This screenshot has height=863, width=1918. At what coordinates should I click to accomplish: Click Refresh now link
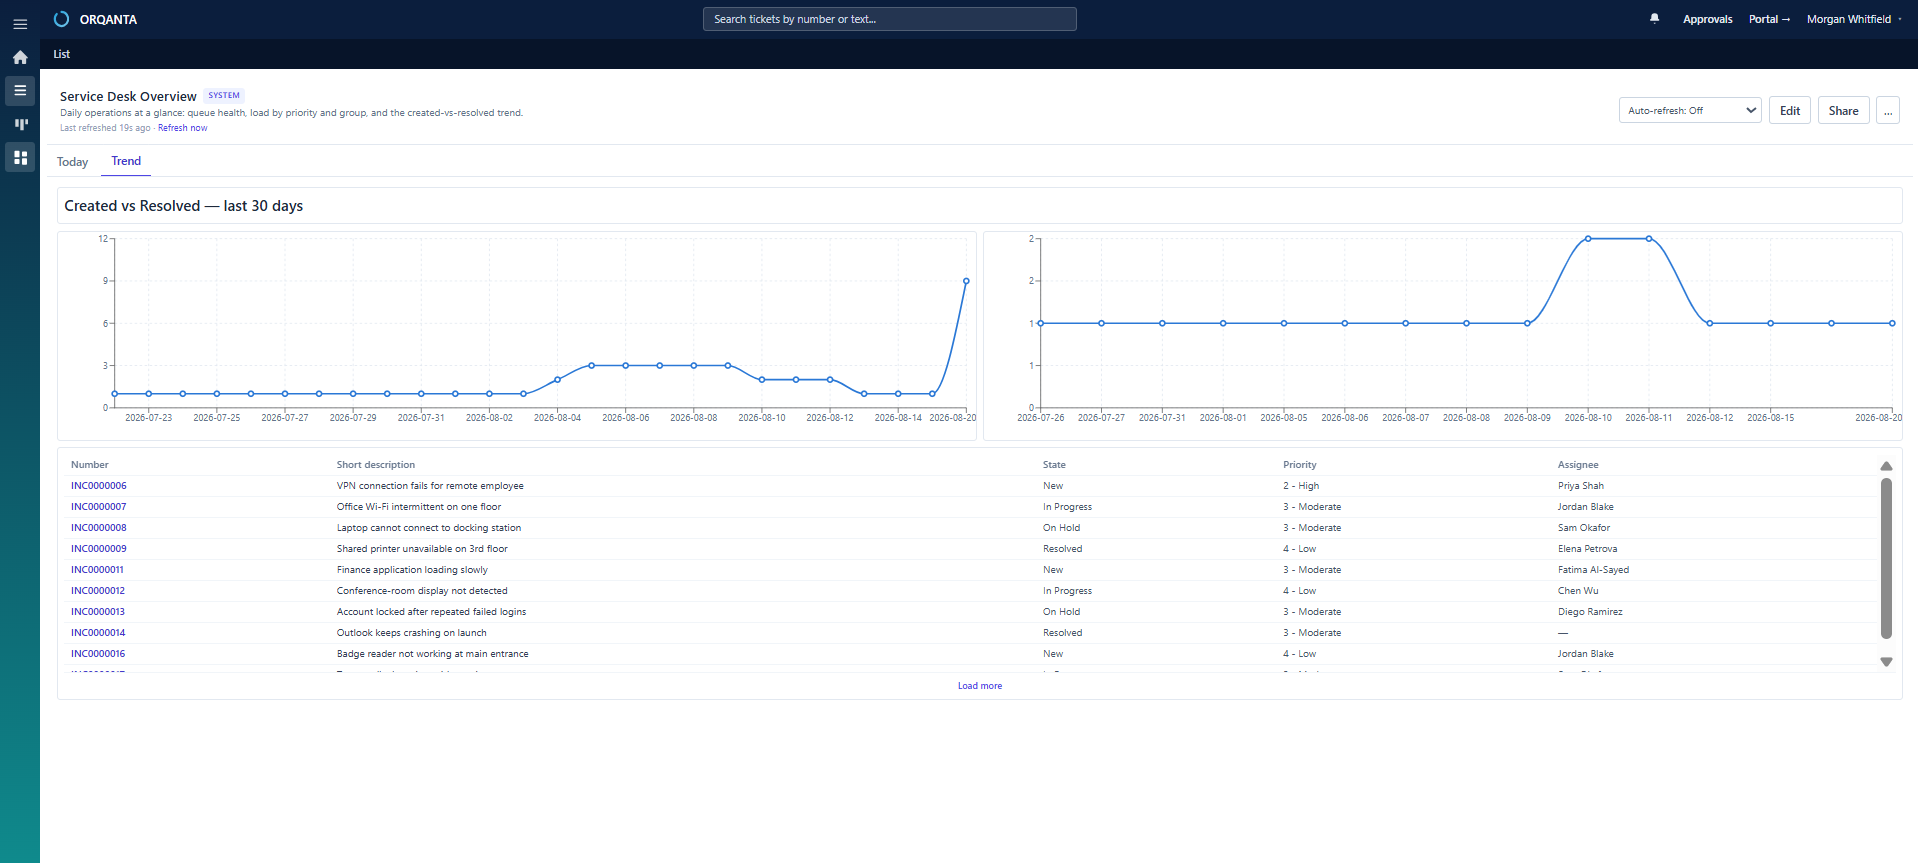[182, 128]
